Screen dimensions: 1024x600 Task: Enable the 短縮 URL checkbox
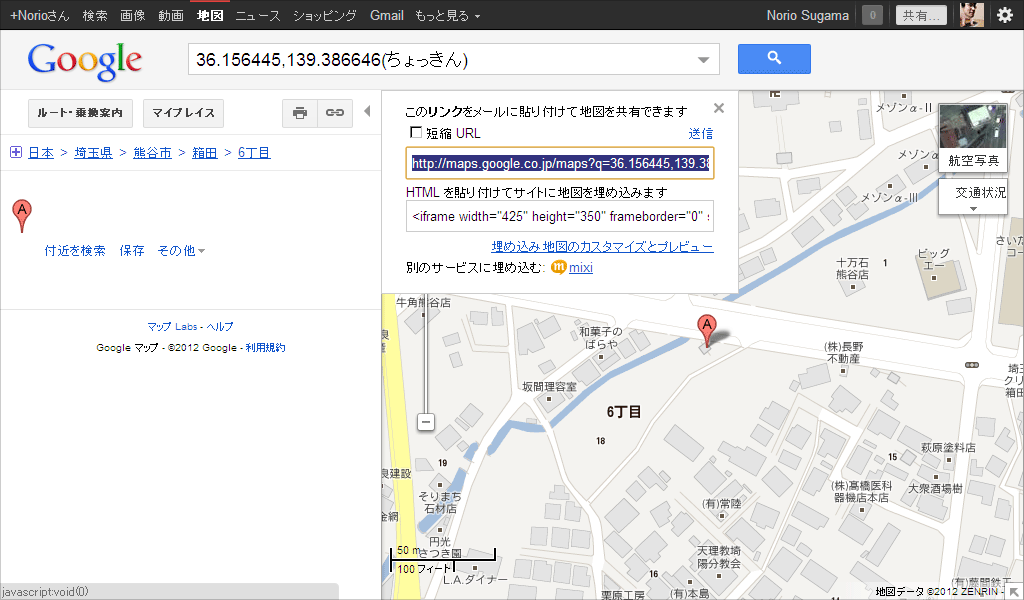click(x=415, y=132)
